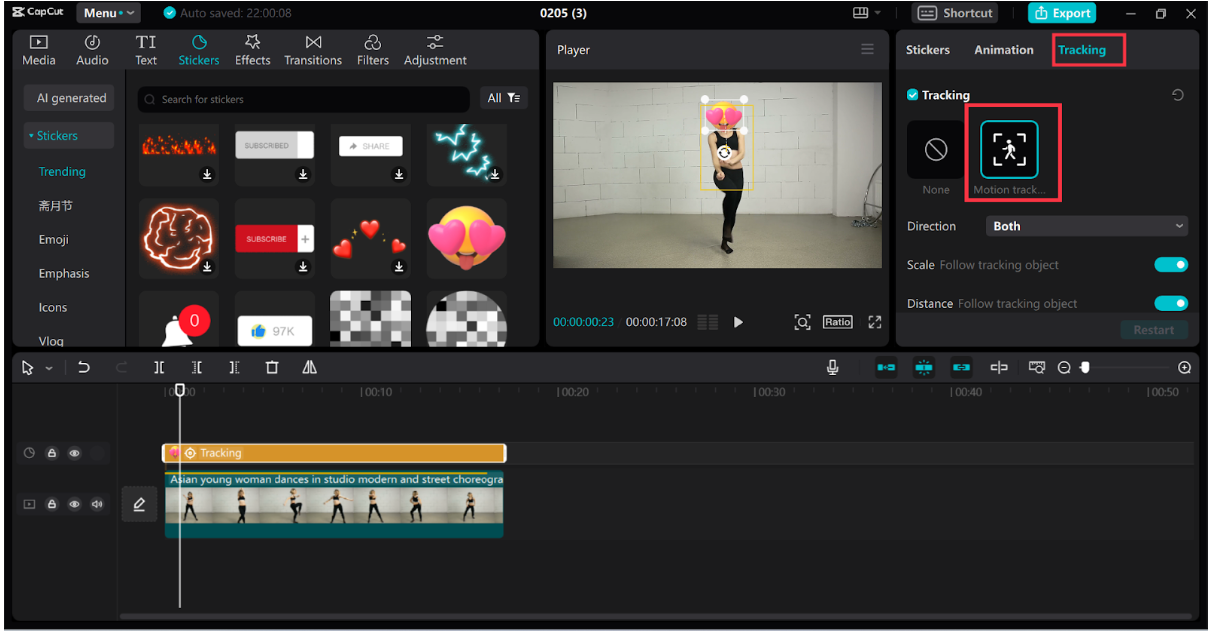The width and height of the screenshot is (1212, 634).
Task: Switch to the Animation tab
Action: coord(1004,50)
